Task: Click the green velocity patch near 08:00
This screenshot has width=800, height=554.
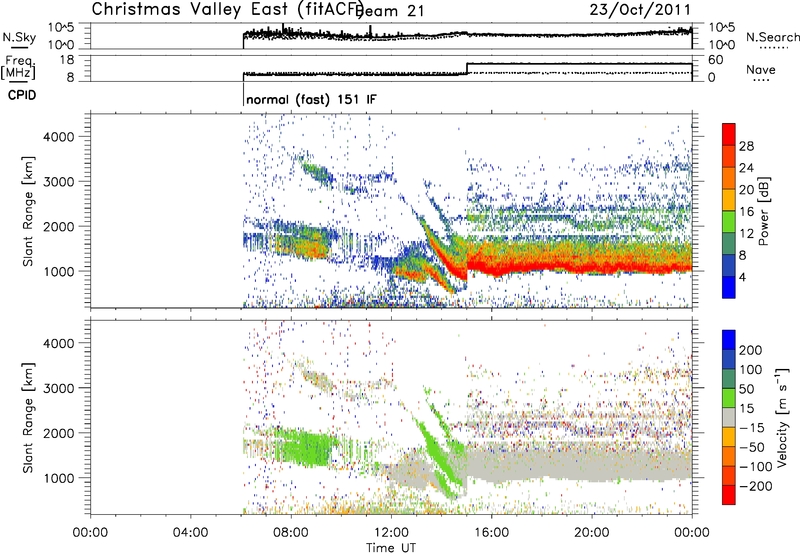Action: coord(306,446)
